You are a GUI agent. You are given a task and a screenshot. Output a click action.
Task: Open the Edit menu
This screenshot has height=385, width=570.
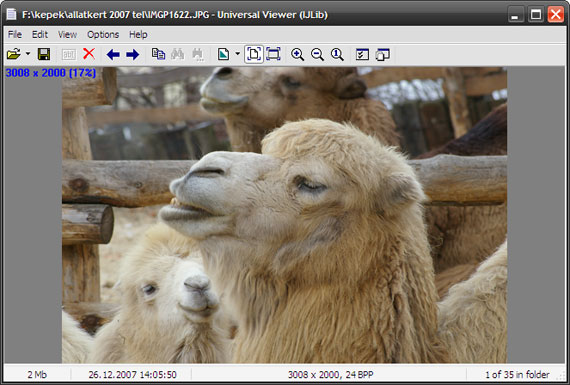click(x=40, y=35)
